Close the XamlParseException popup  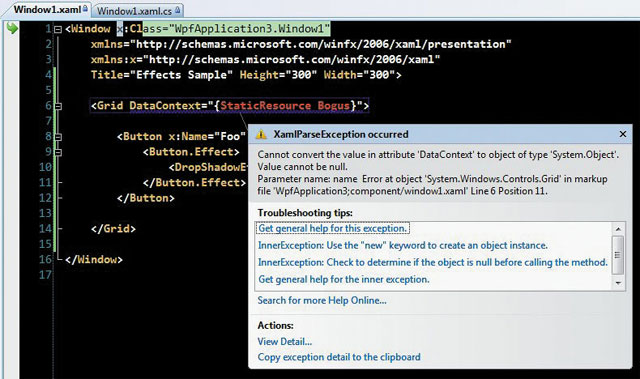[x=622, y=134]
